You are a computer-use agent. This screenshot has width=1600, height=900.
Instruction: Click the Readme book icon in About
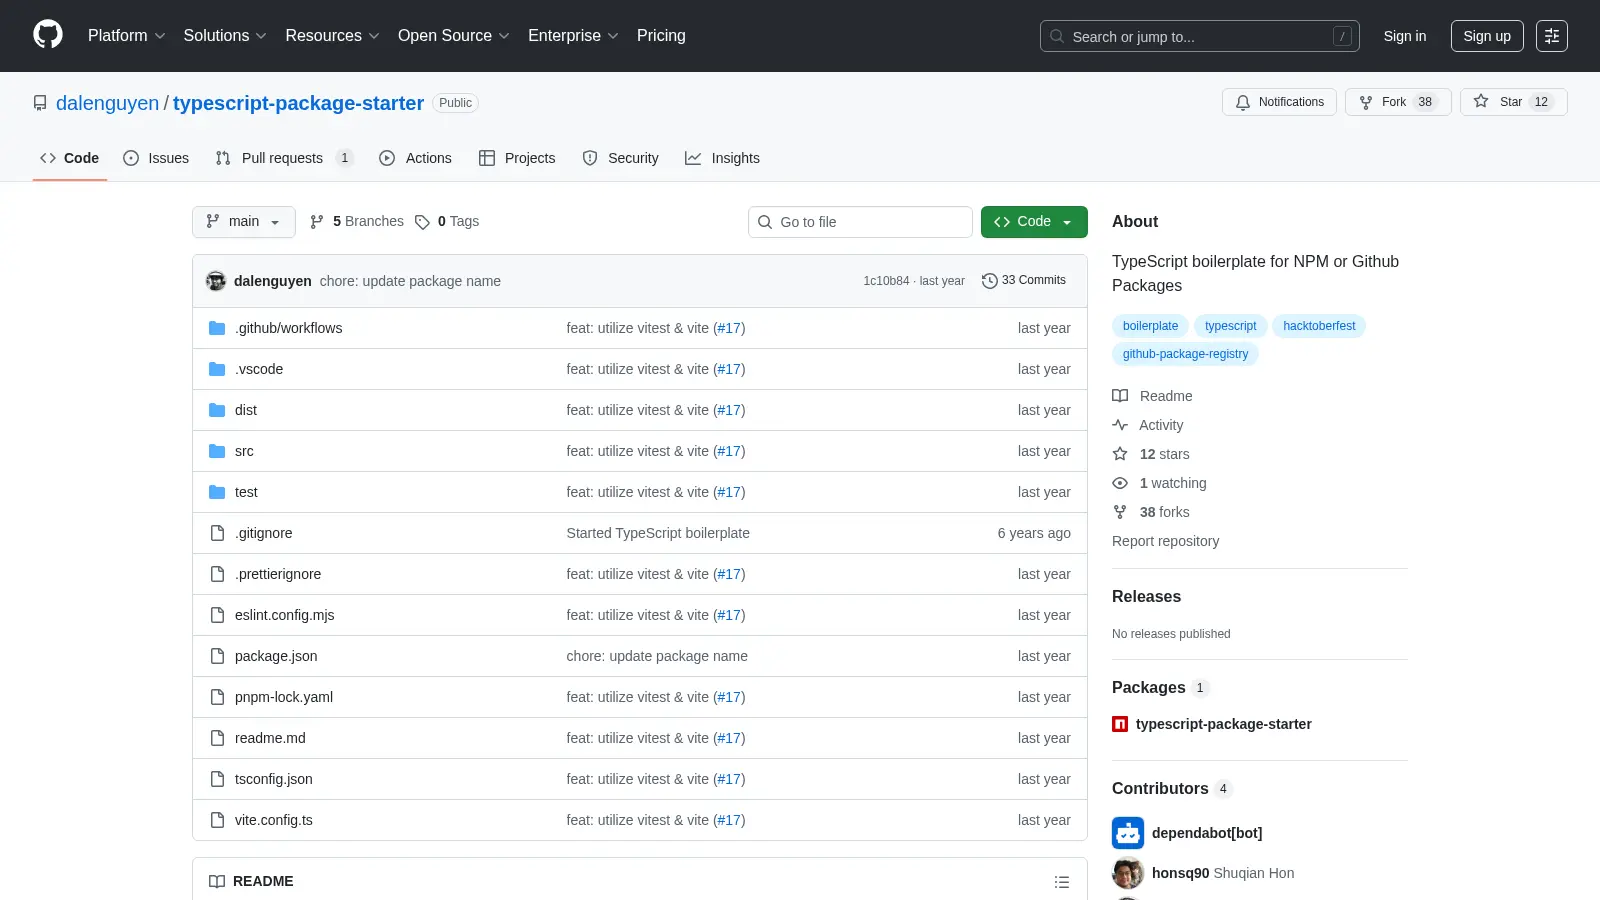(1120, 396)
